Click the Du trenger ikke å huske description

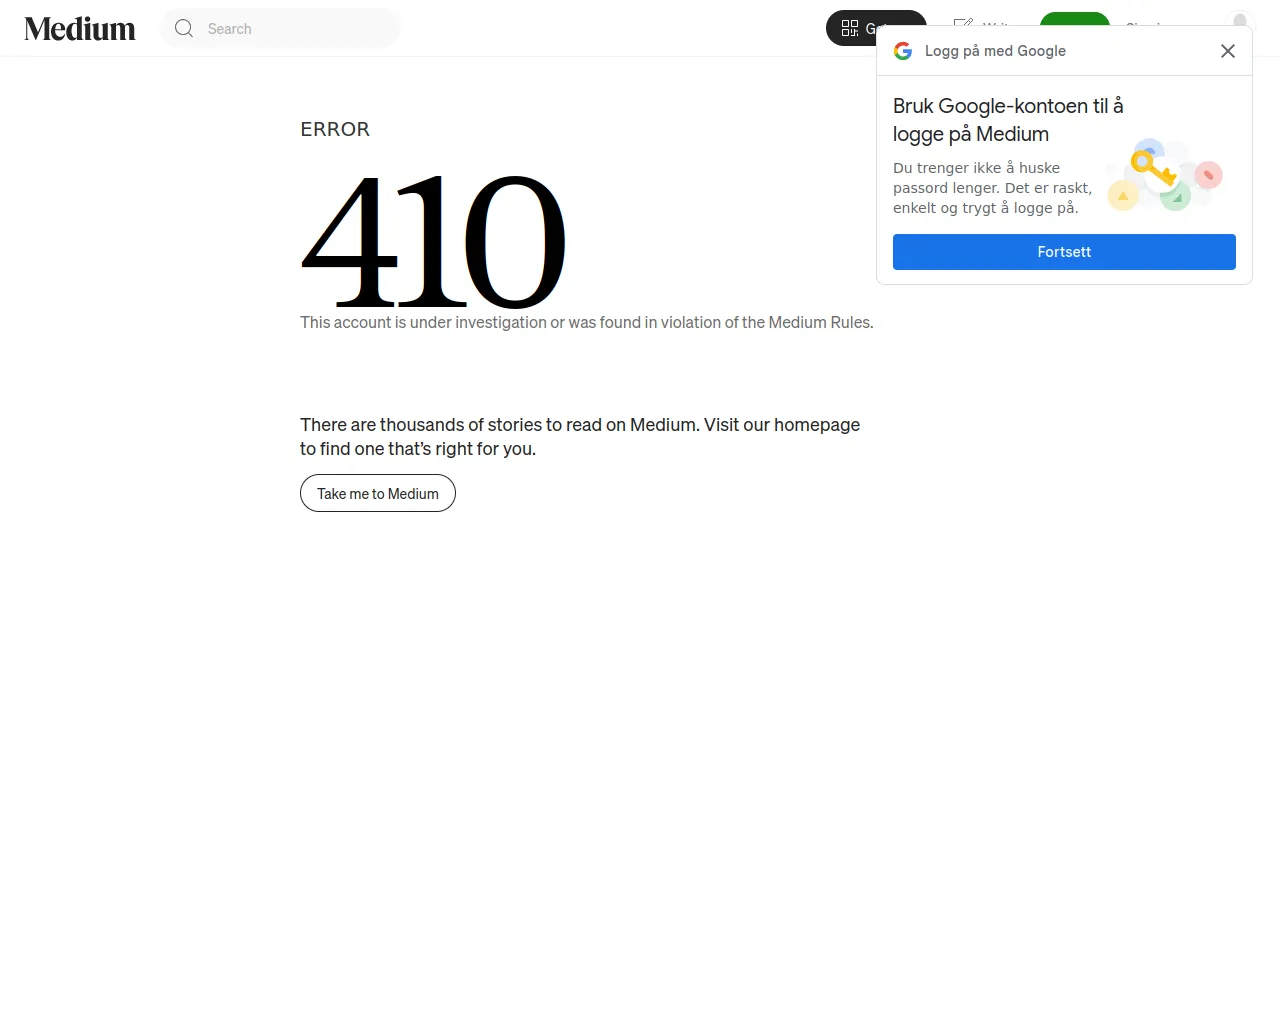992,188
